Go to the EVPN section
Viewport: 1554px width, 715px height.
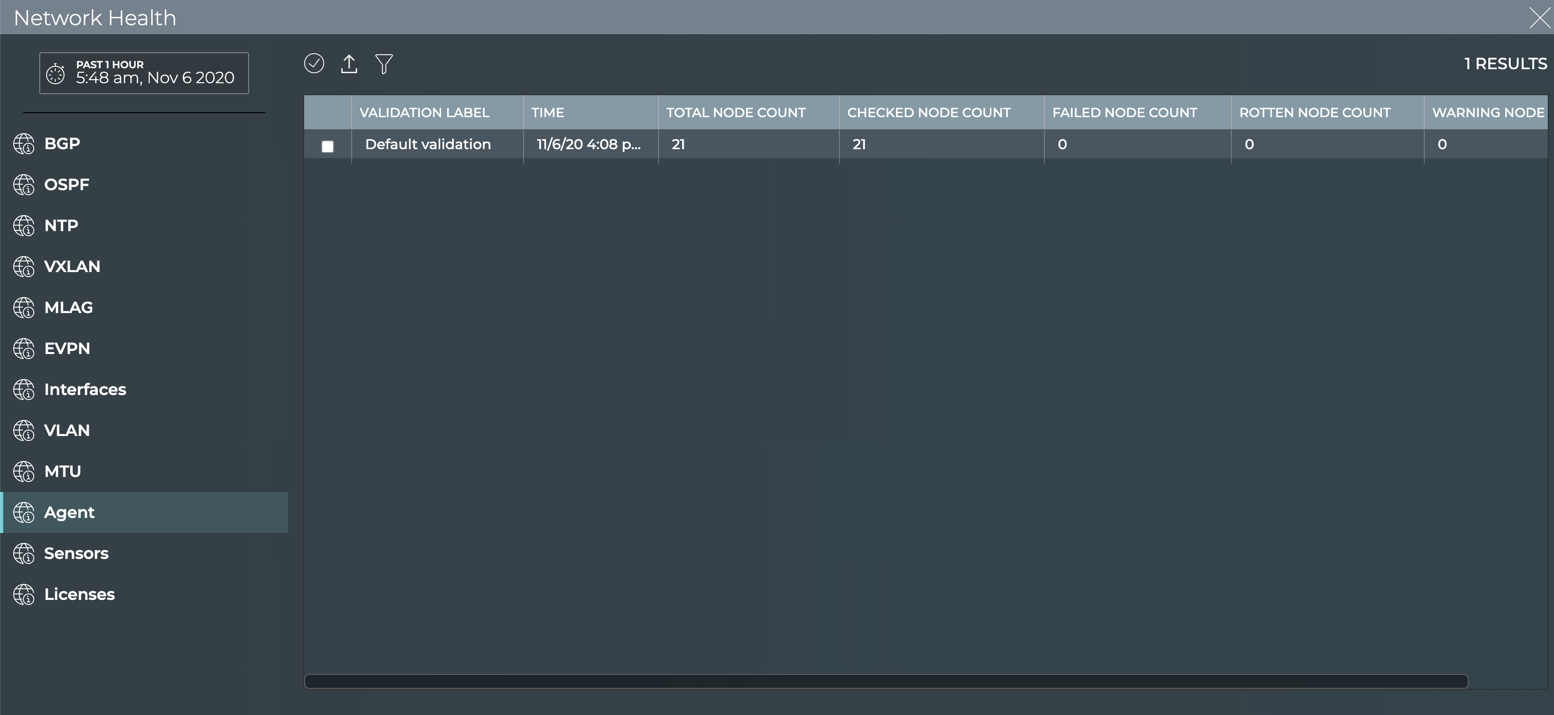(67, 349)
